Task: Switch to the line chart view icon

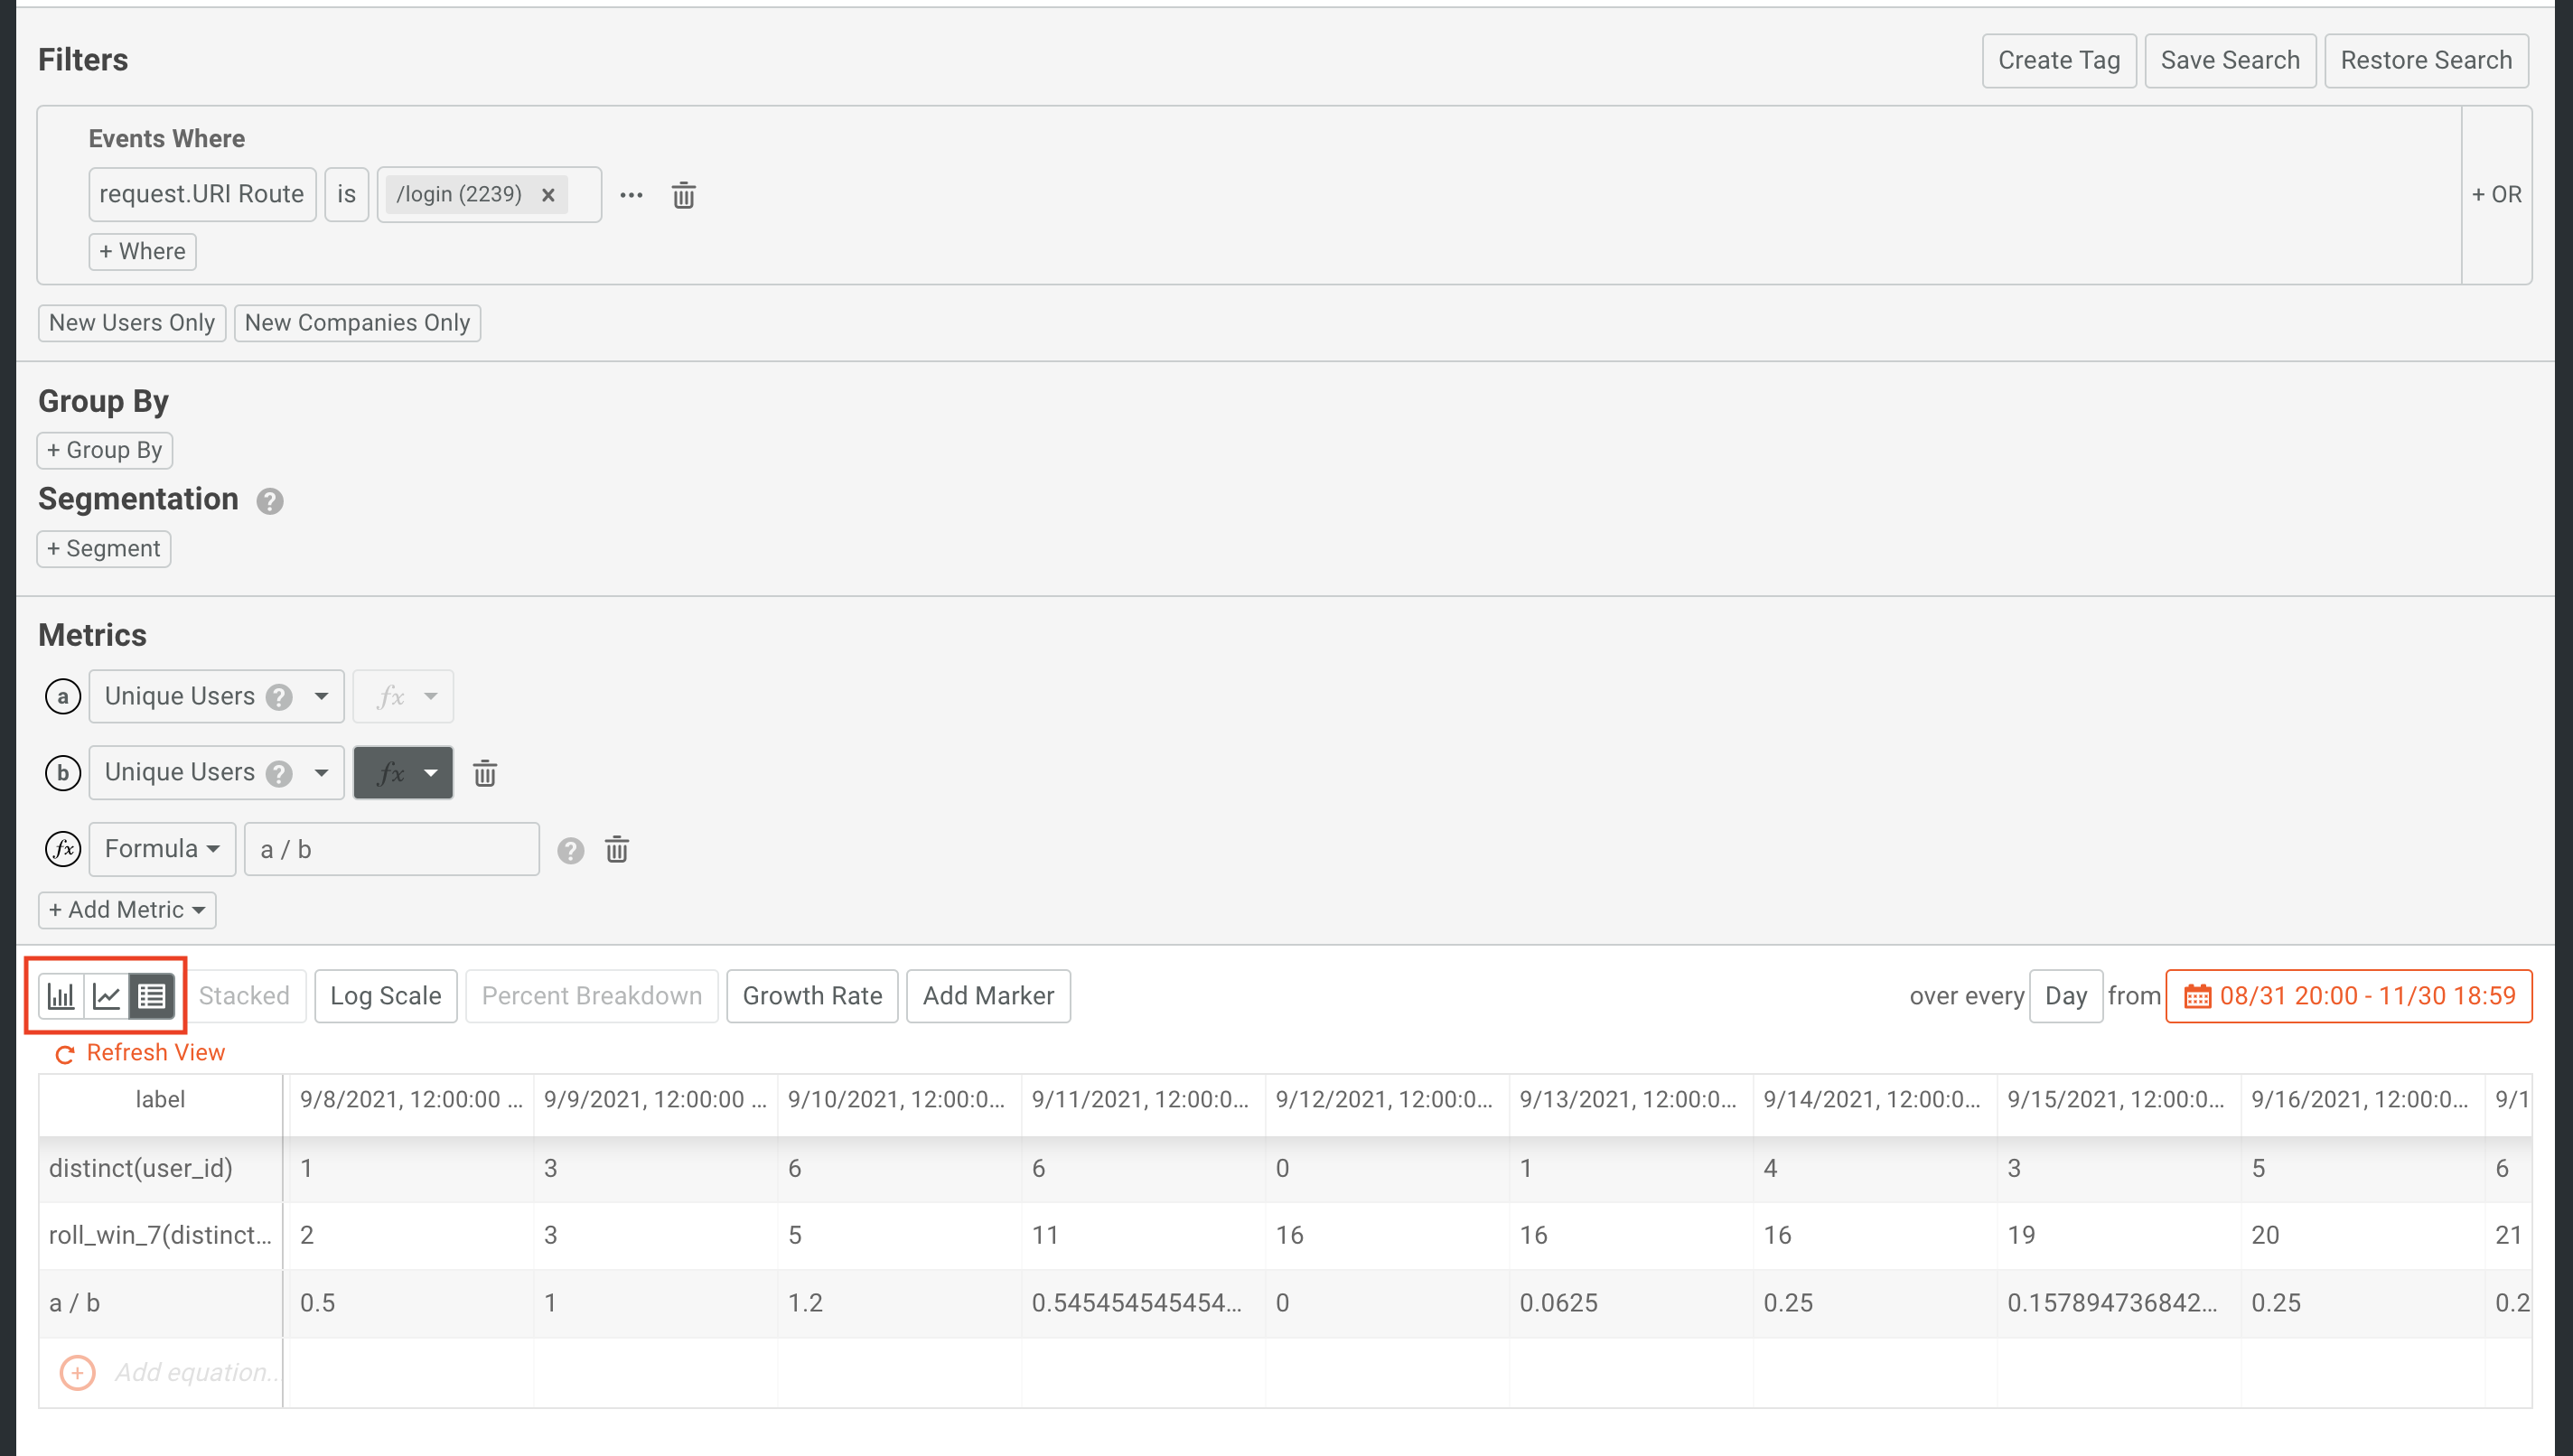Action: 107,995
